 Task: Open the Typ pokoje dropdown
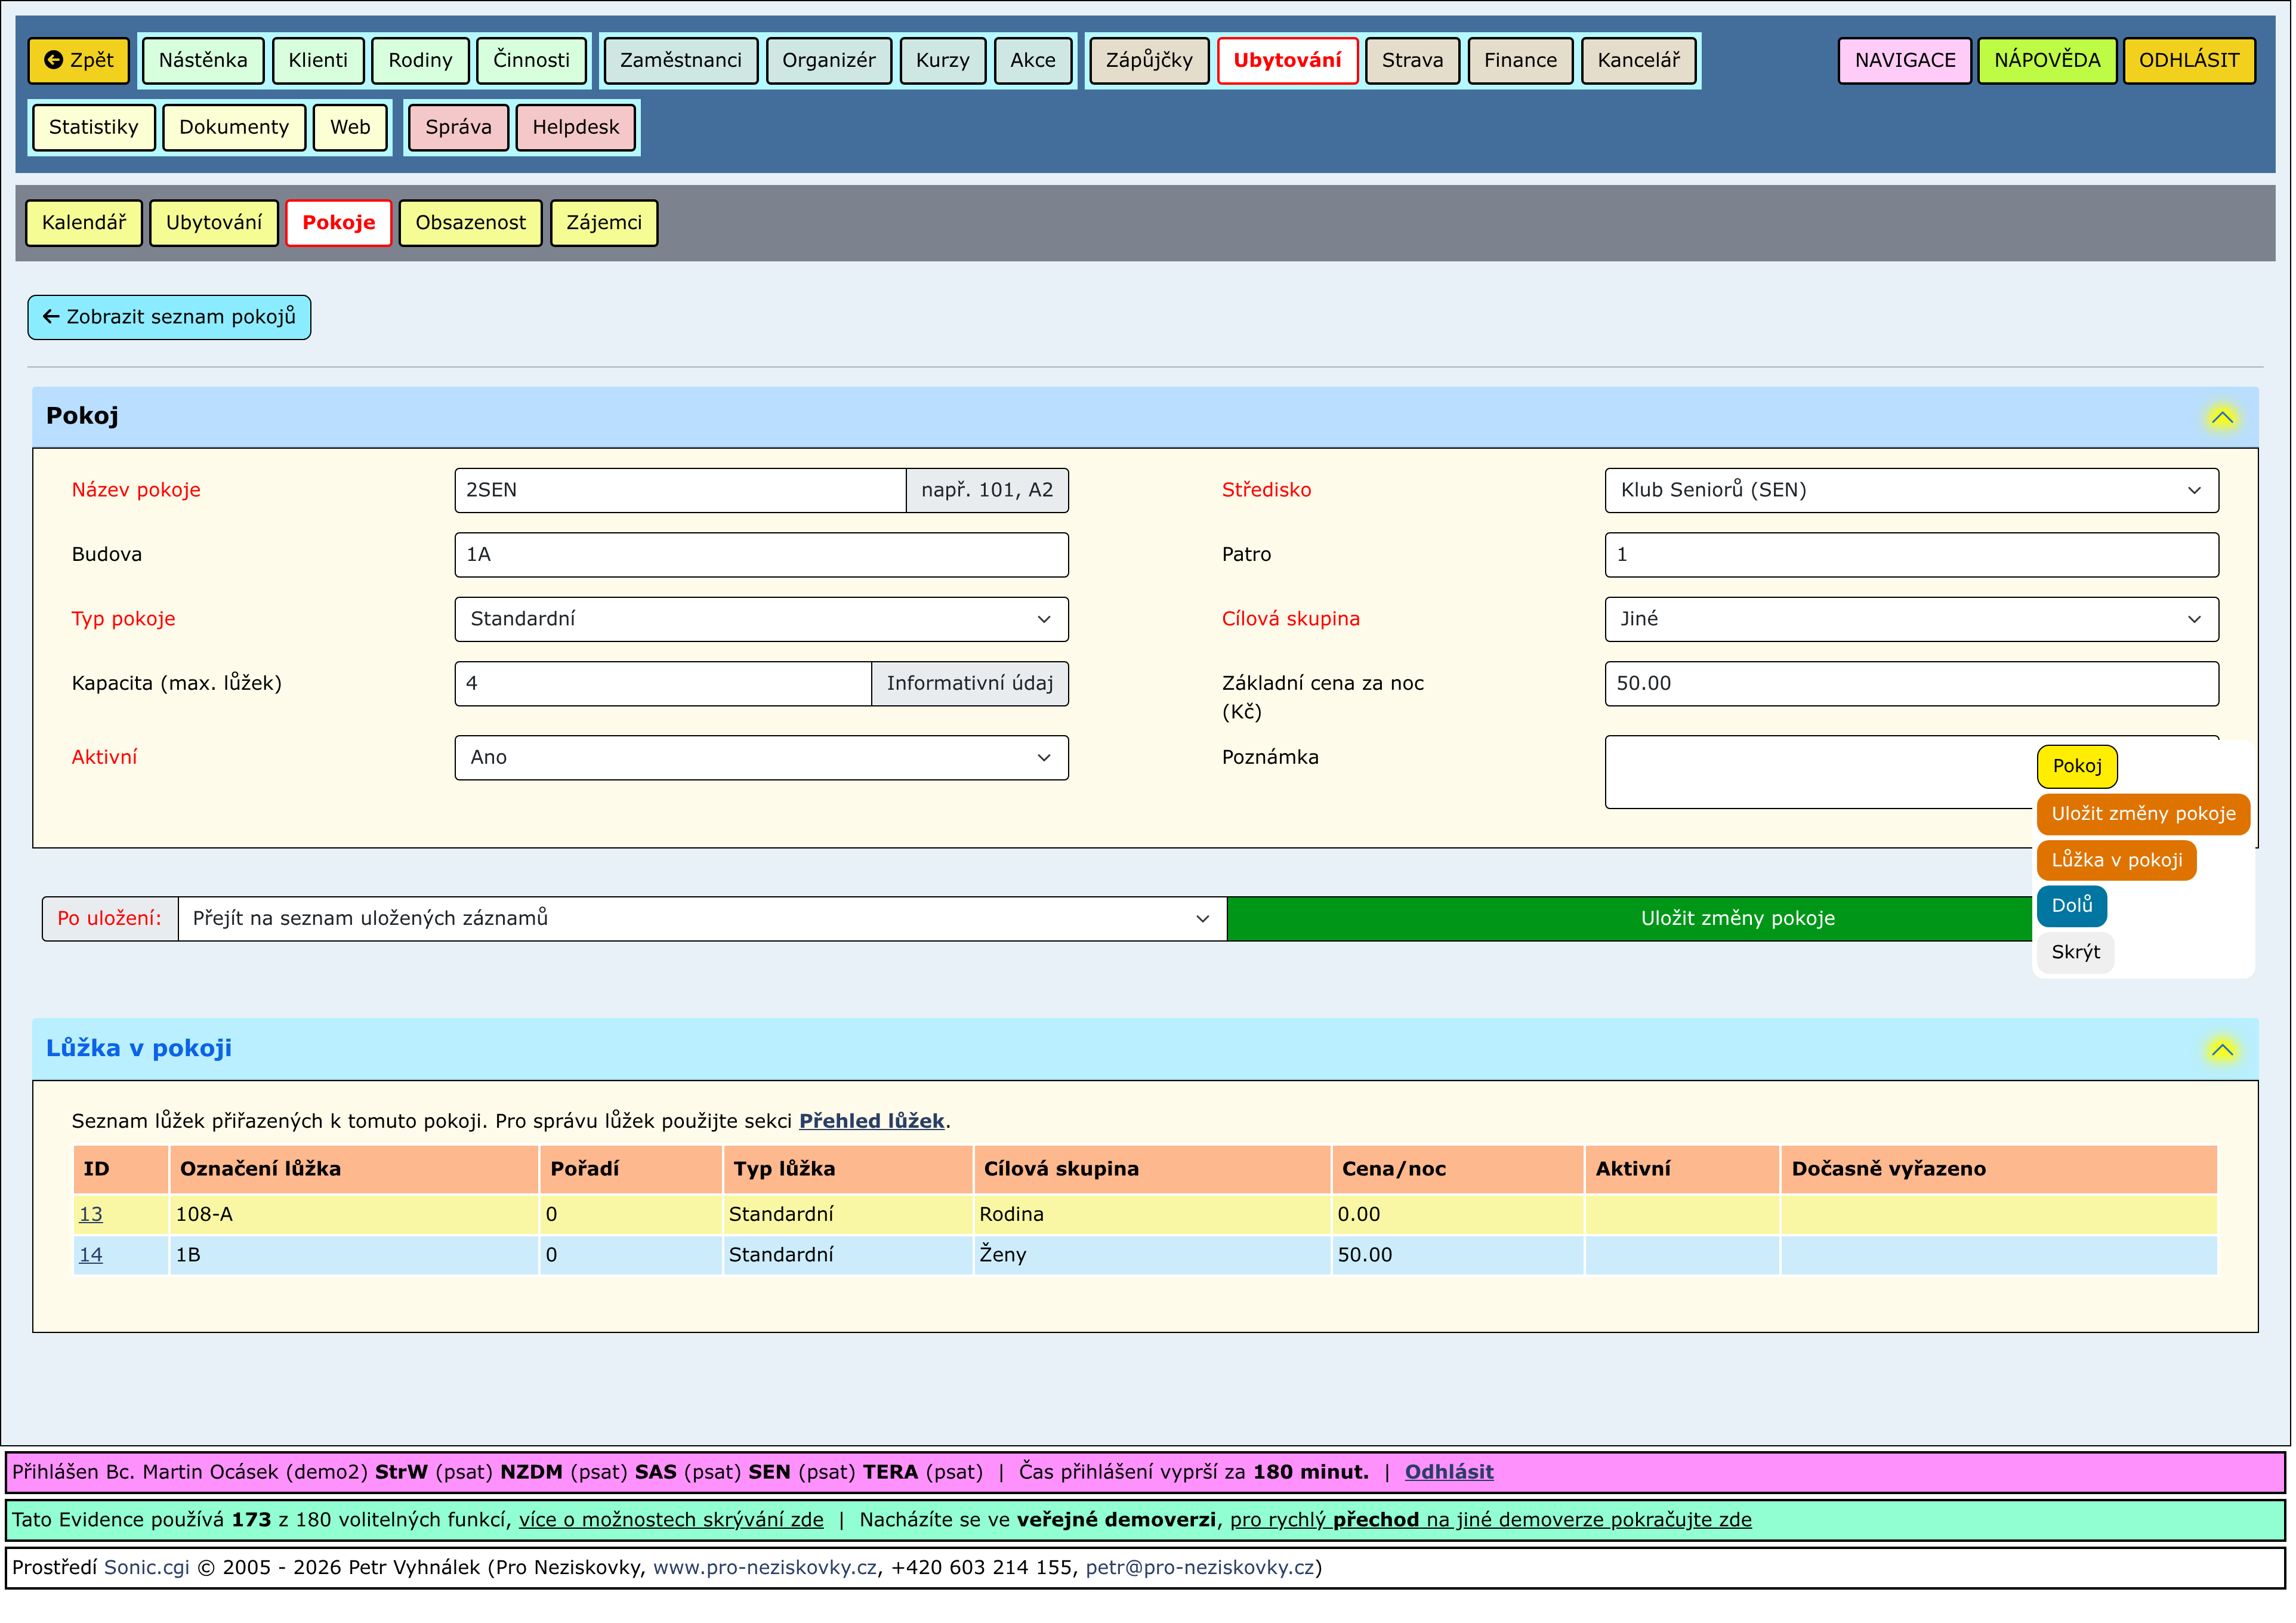761,619
